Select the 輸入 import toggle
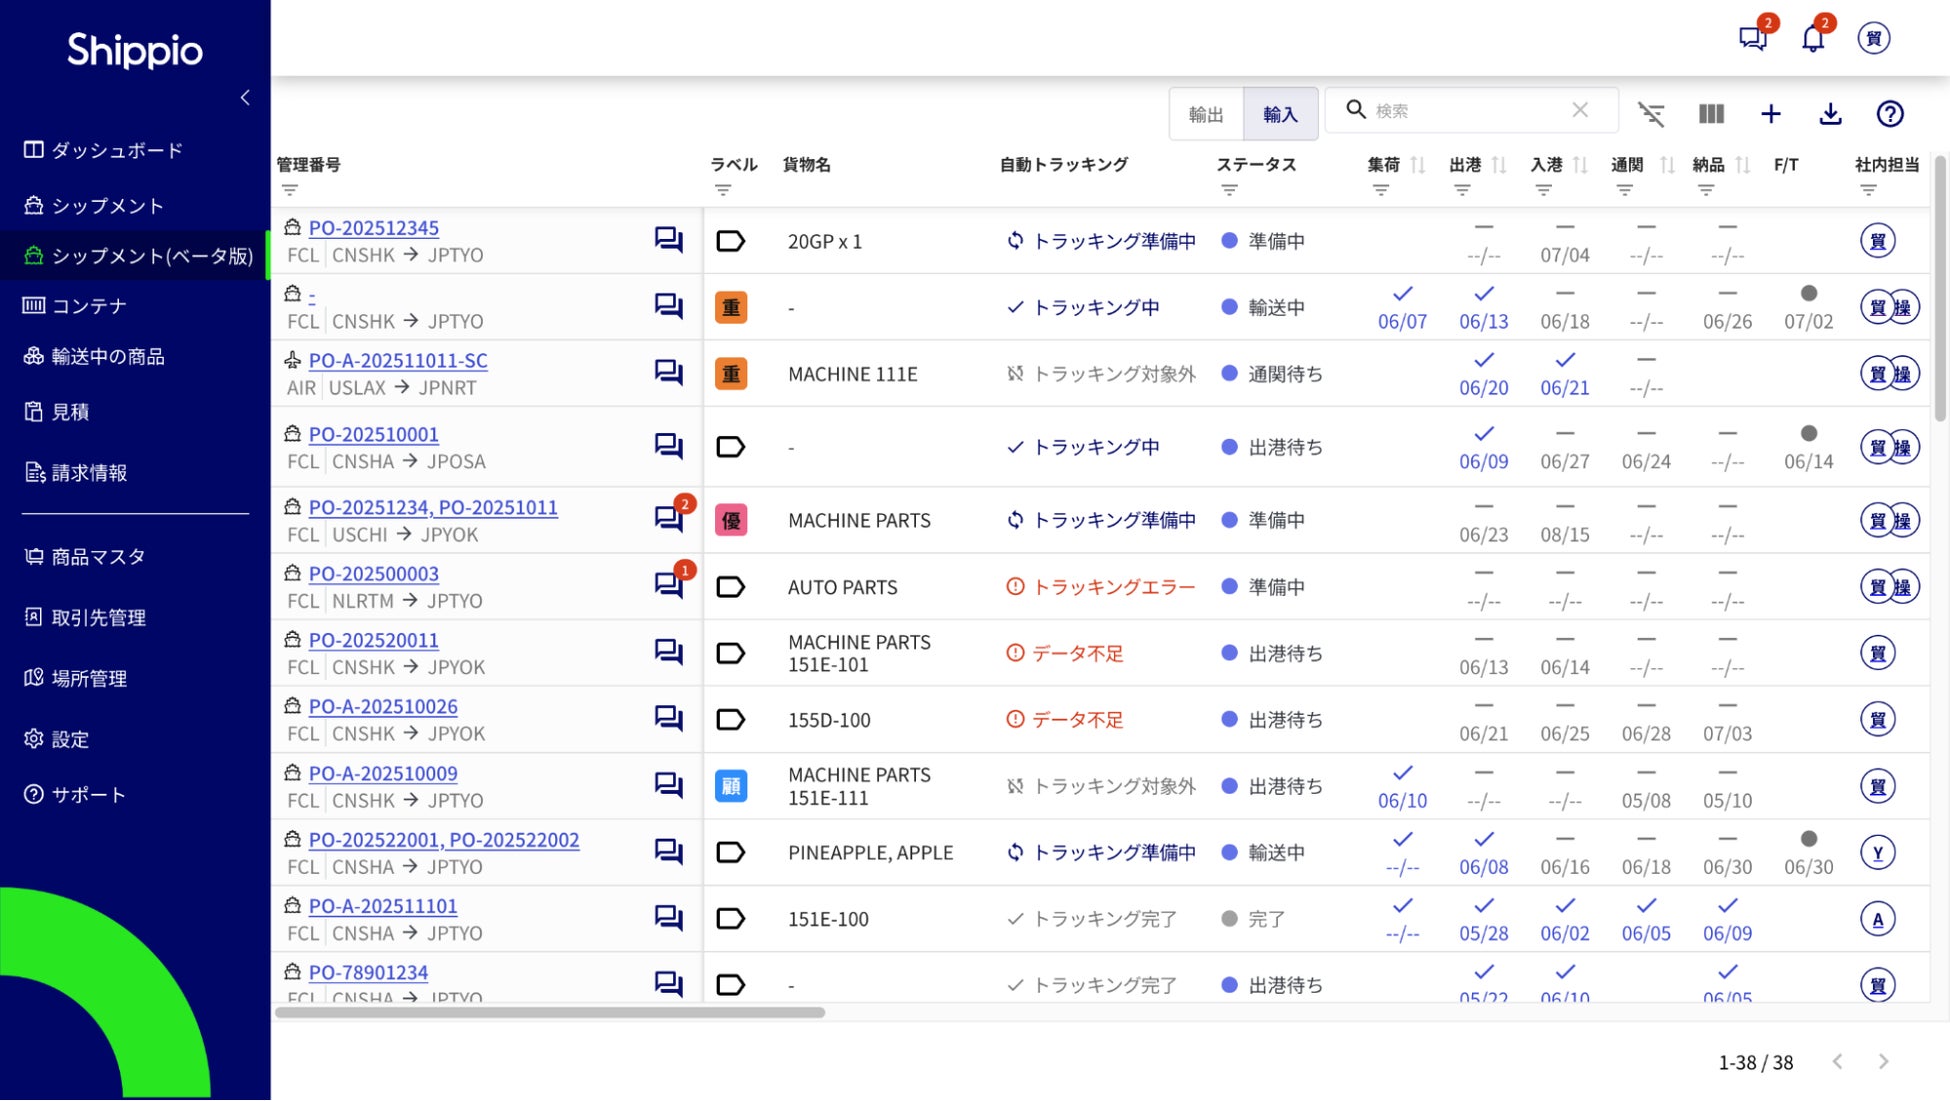This screenshot has height=1101, width=1950. click(1280, 114)
